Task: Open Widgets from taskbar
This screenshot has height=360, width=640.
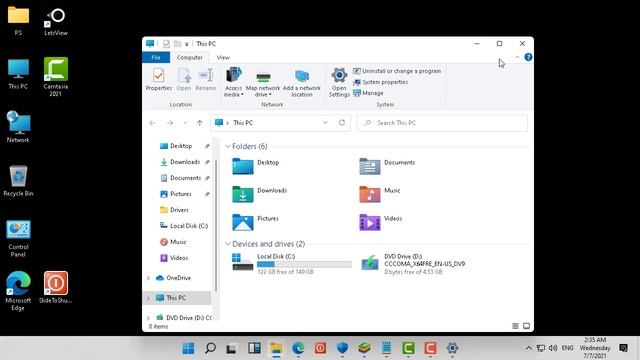Action: pyautogui.click(x=254, y=348)
